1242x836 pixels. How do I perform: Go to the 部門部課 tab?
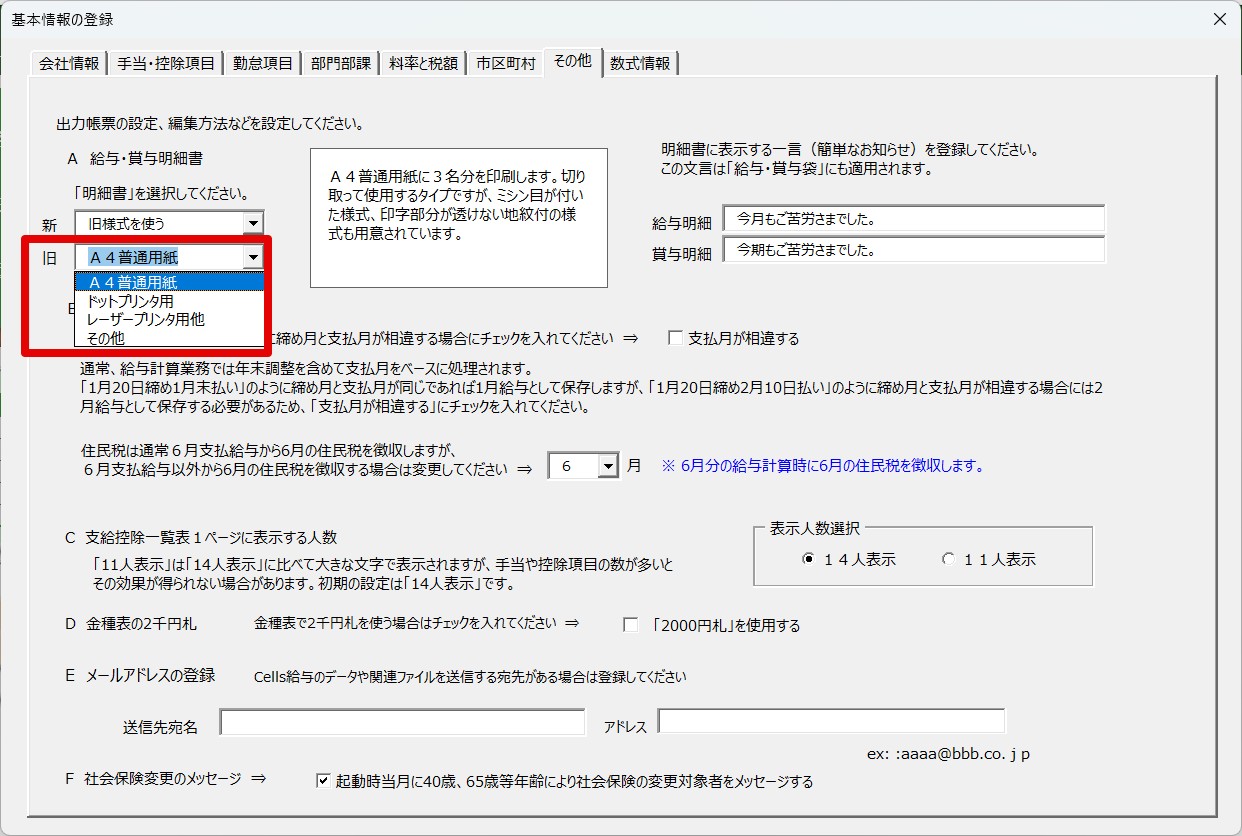341,63
